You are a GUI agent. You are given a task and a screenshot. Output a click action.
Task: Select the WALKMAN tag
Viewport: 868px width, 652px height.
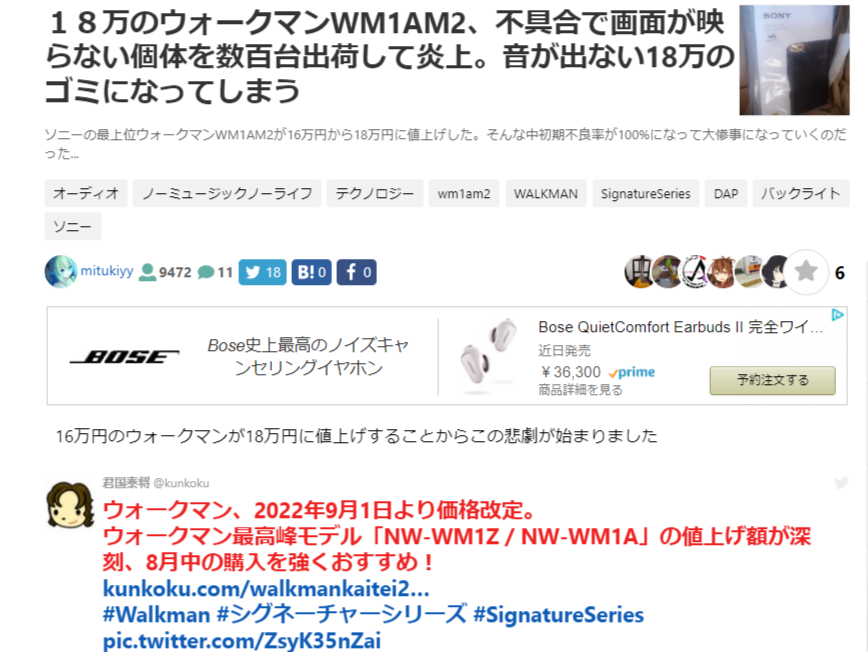tap(546, 193)
